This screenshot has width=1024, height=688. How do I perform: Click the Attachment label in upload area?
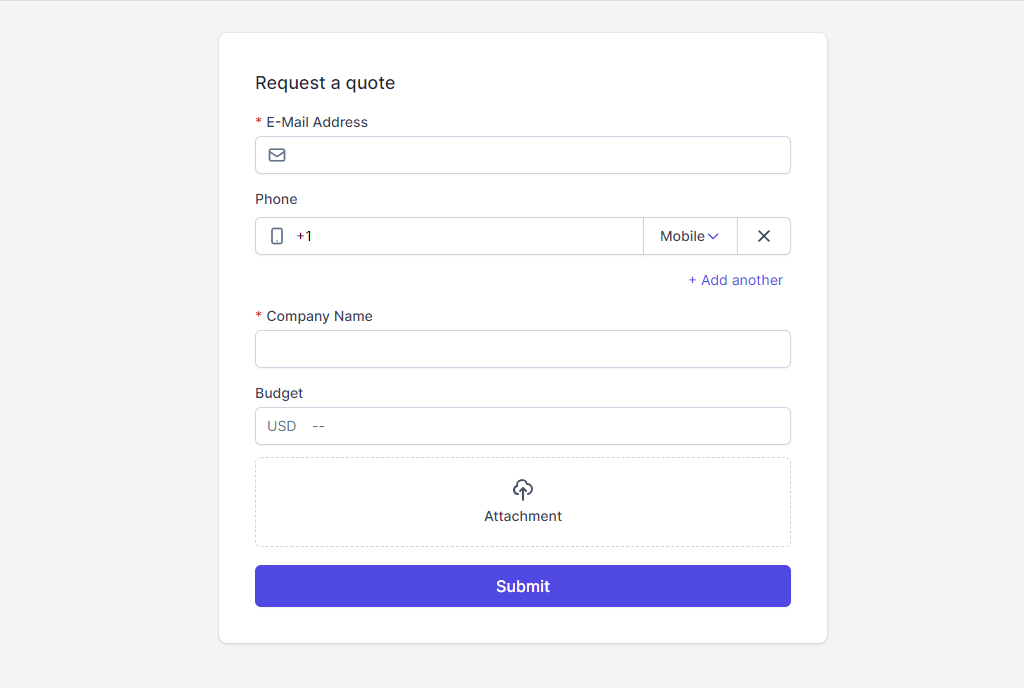tap(523, 516)
